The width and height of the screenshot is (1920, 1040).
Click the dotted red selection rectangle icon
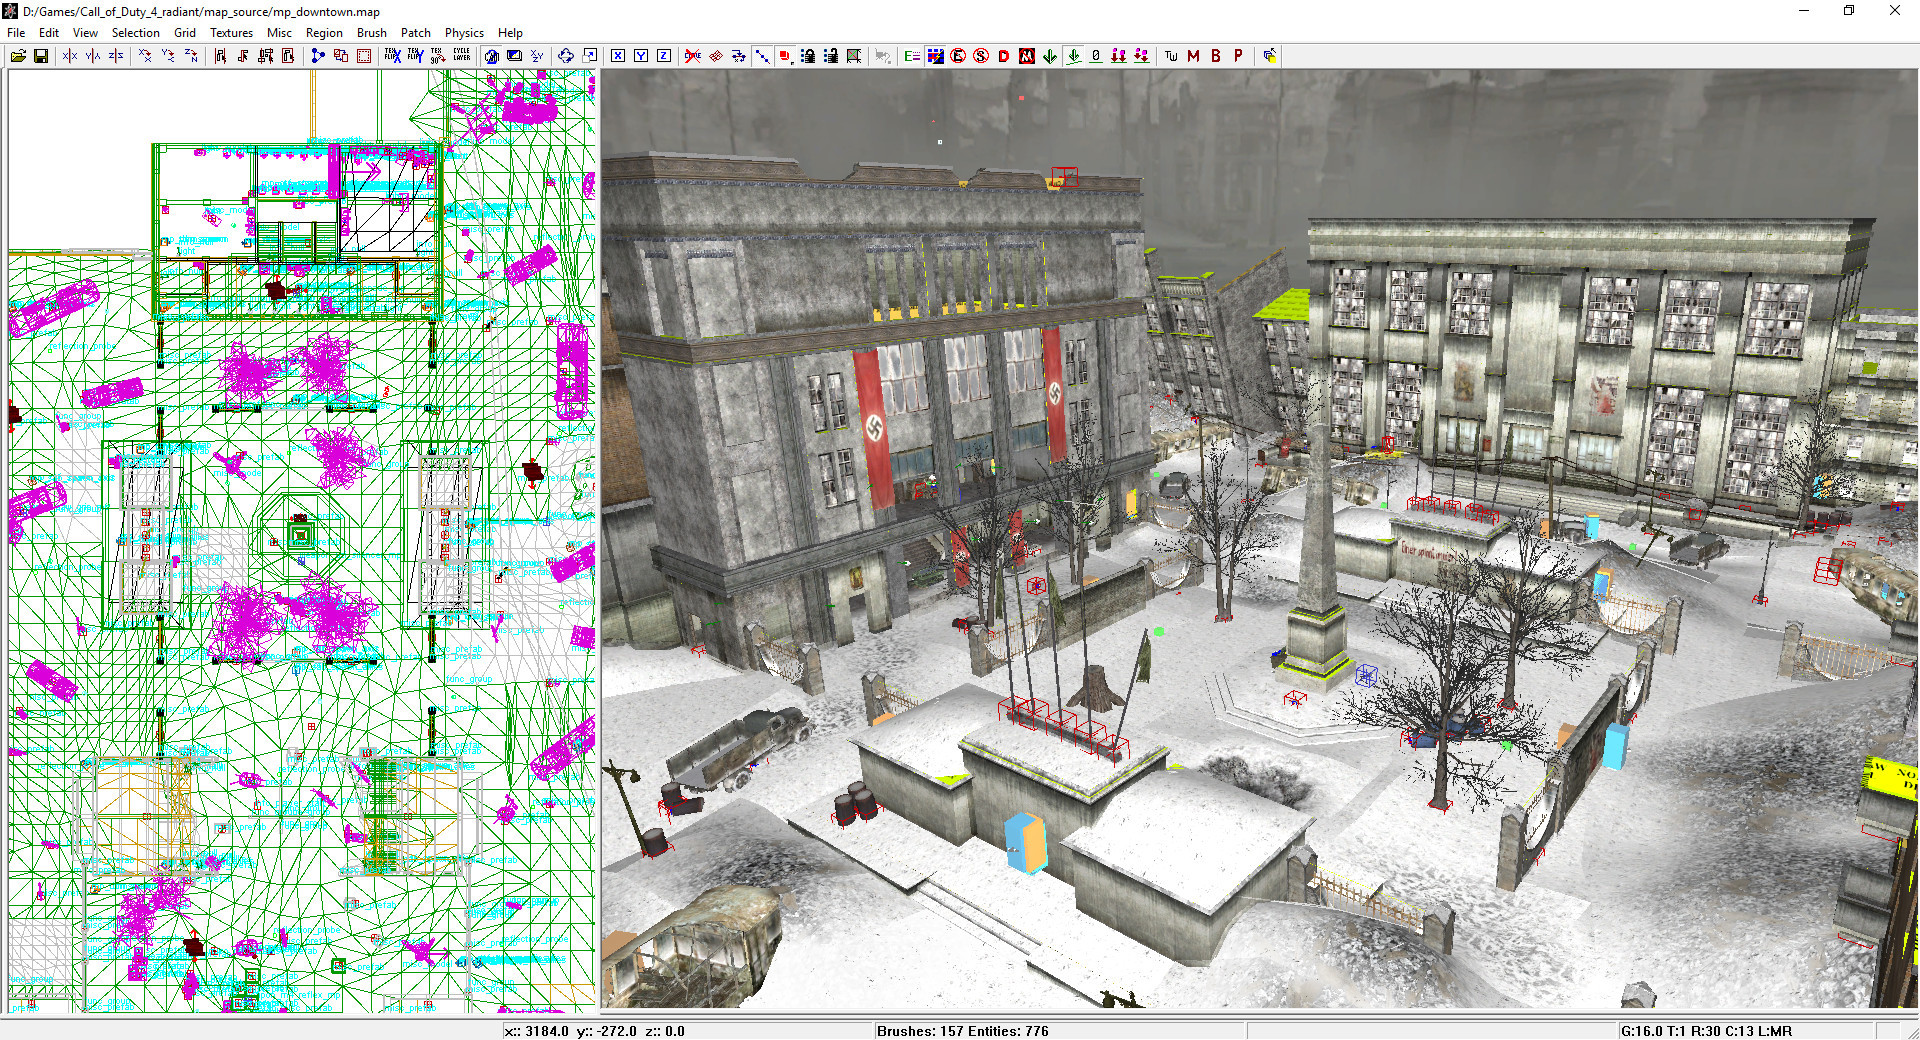click(x=364, y=56)
